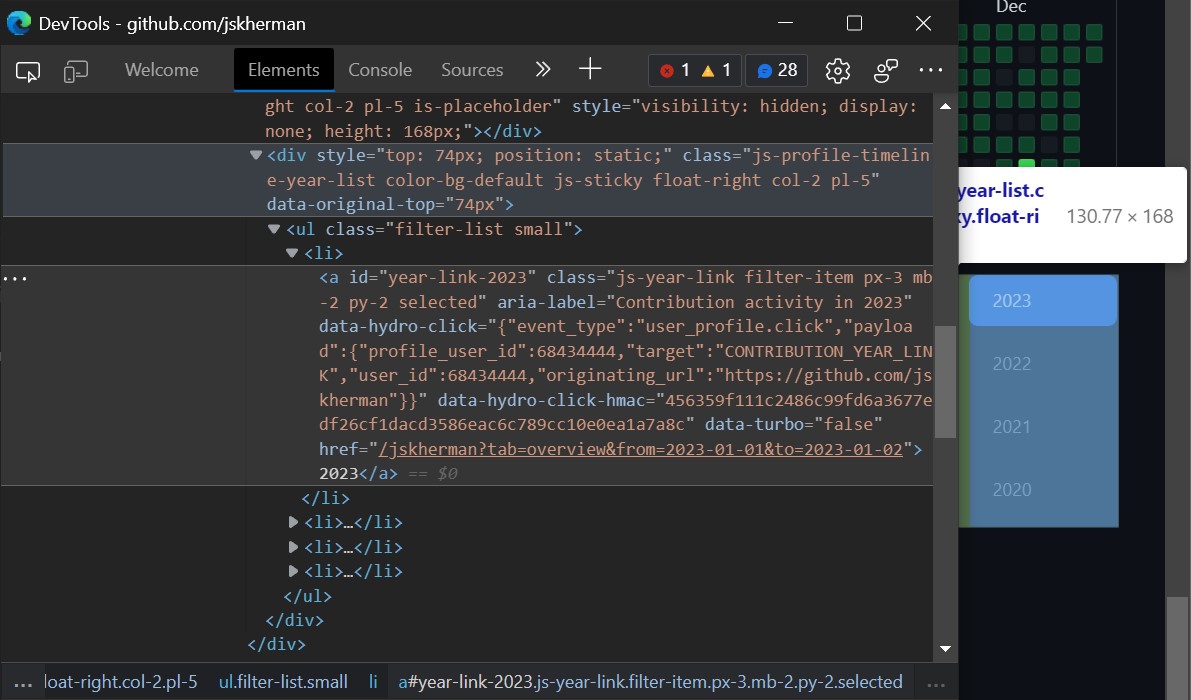This screenshot has height=700, width=1191.
Task: Open the errors and warnings counter
Action: click(x=695, y=70)
